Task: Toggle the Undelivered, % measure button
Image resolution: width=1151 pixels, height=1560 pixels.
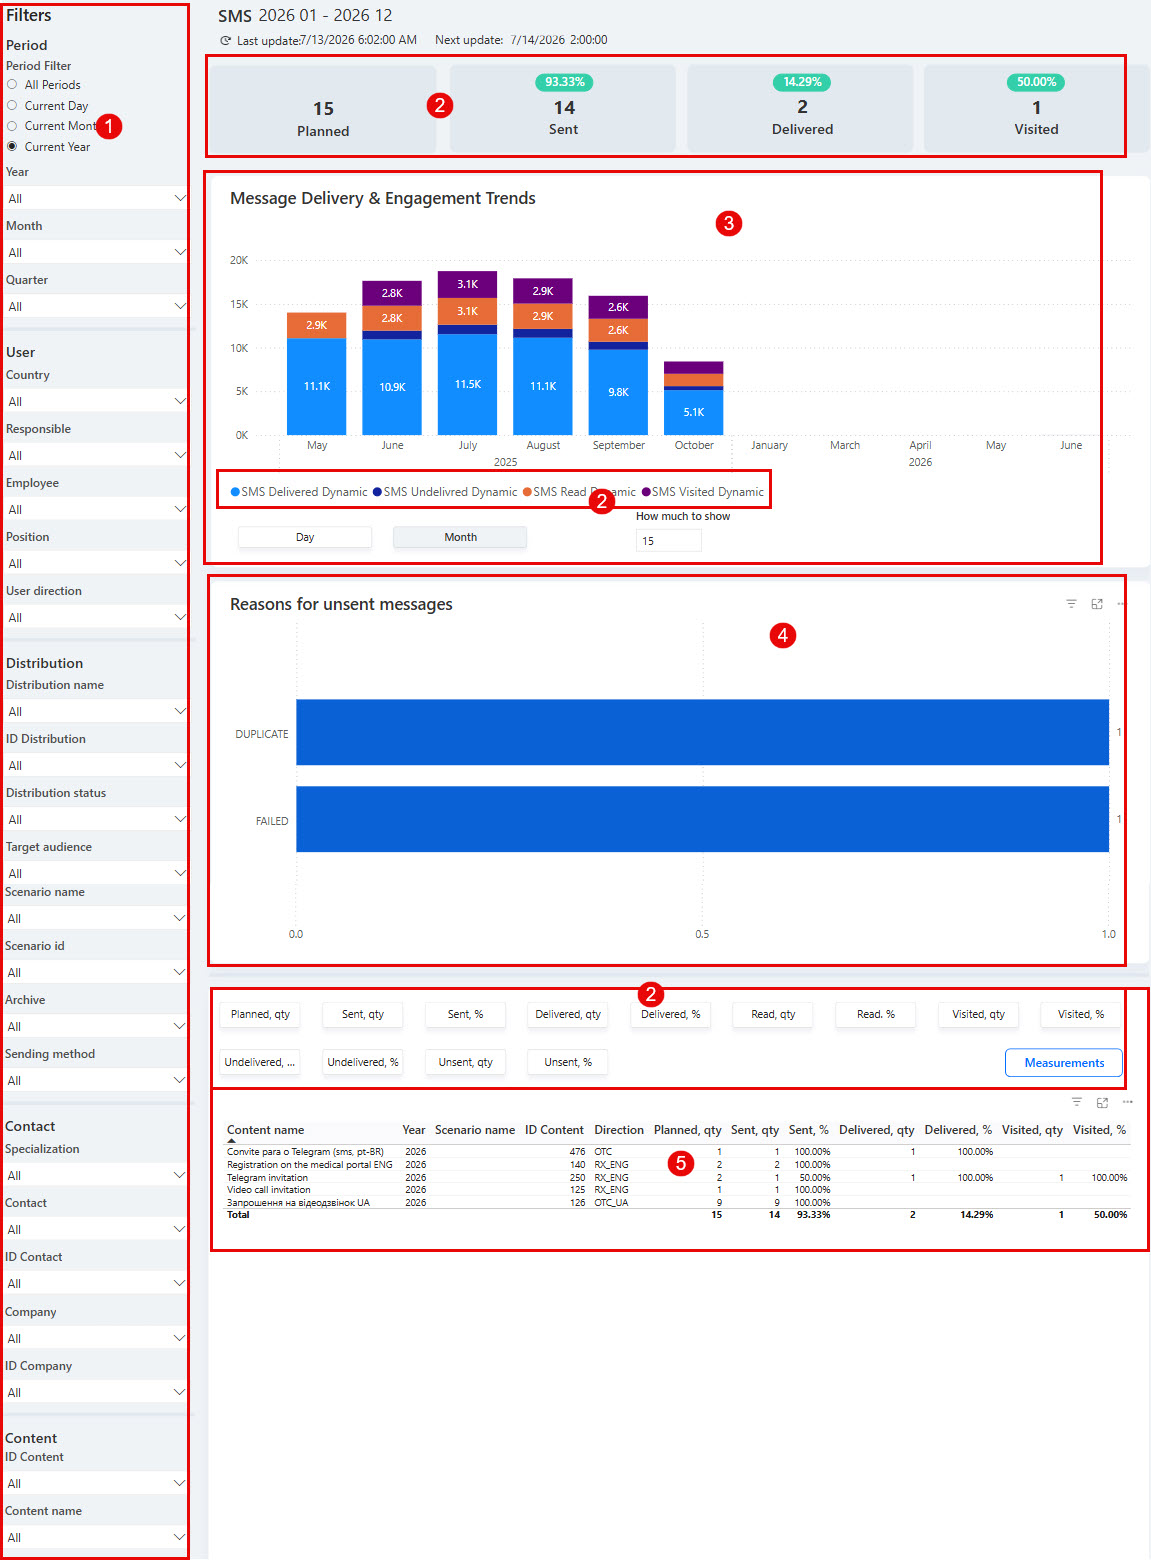Action: [363, 1062]
